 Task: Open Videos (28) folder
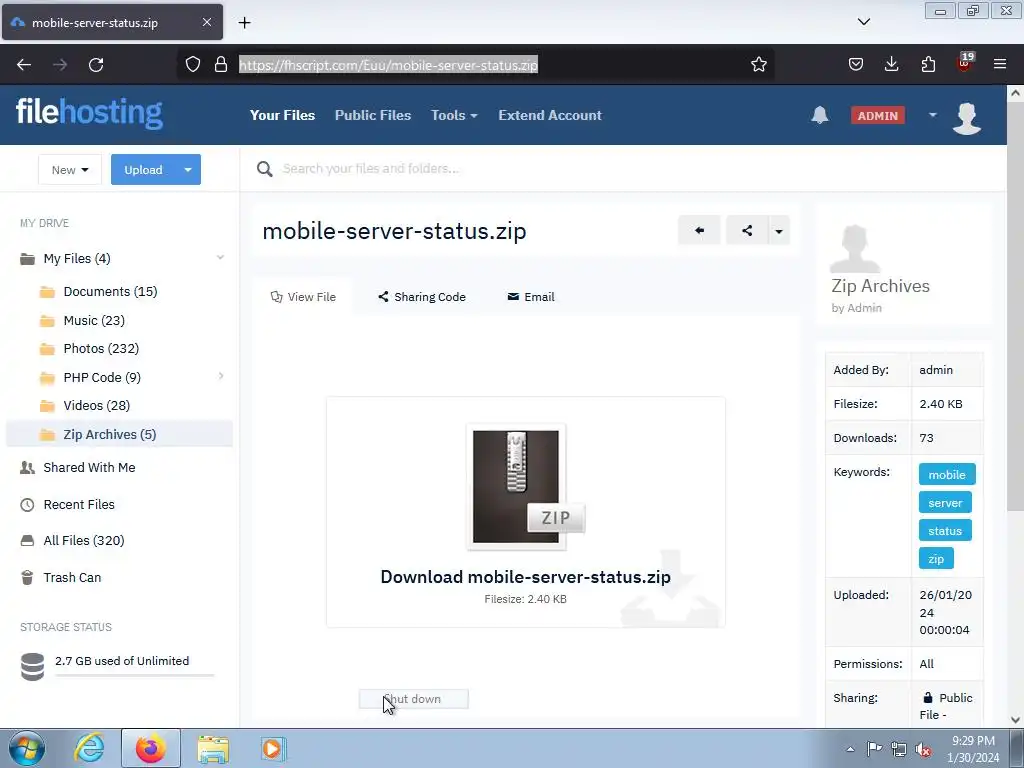point(97,406)
